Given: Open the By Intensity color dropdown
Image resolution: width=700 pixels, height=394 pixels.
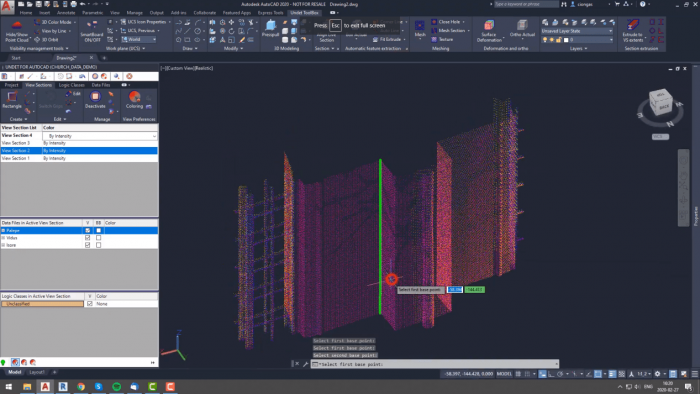Looking at the screenshot, I should [100, 136].
